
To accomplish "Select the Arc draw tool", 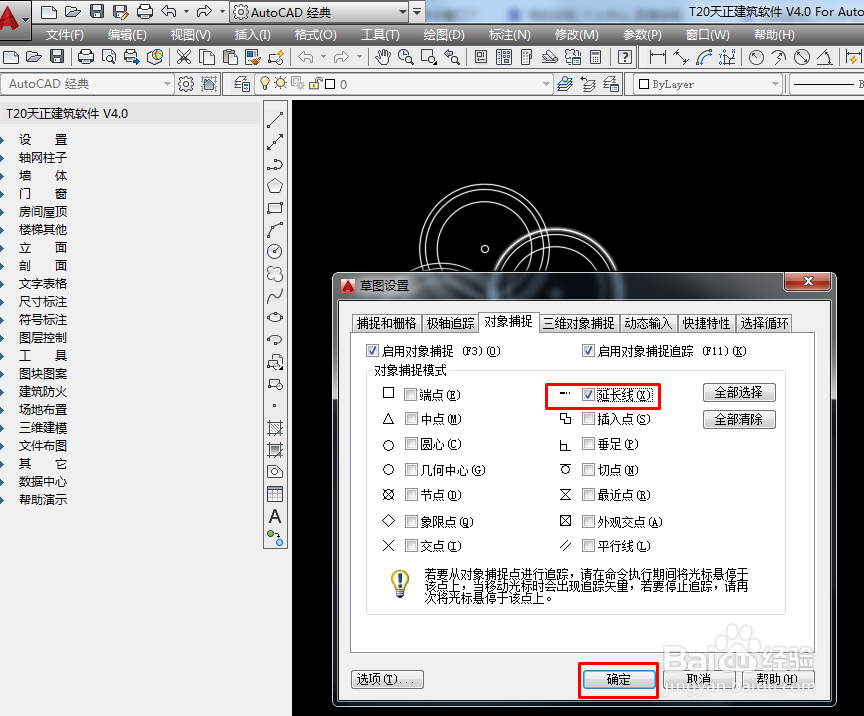I will tap(275, 230).
